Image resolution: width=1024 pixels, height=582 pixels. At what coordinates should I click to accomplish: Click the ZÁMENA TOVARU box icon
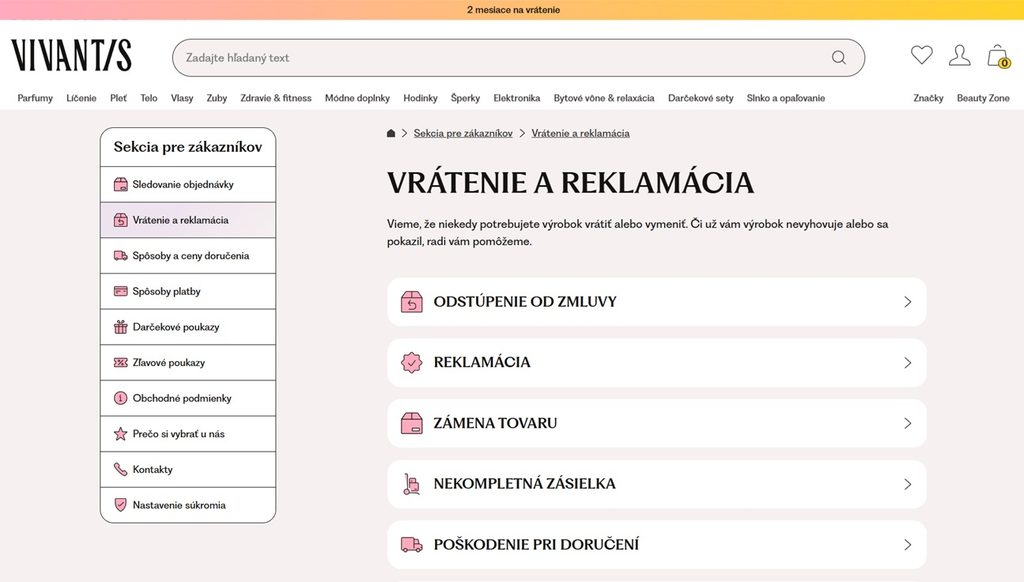[x=411, y=423]
